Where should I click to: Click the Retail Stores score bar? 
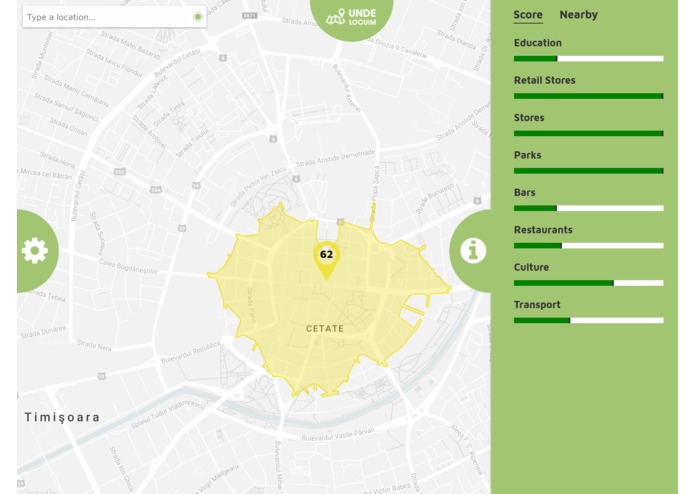pyautogui.click(x=588, y=96)
